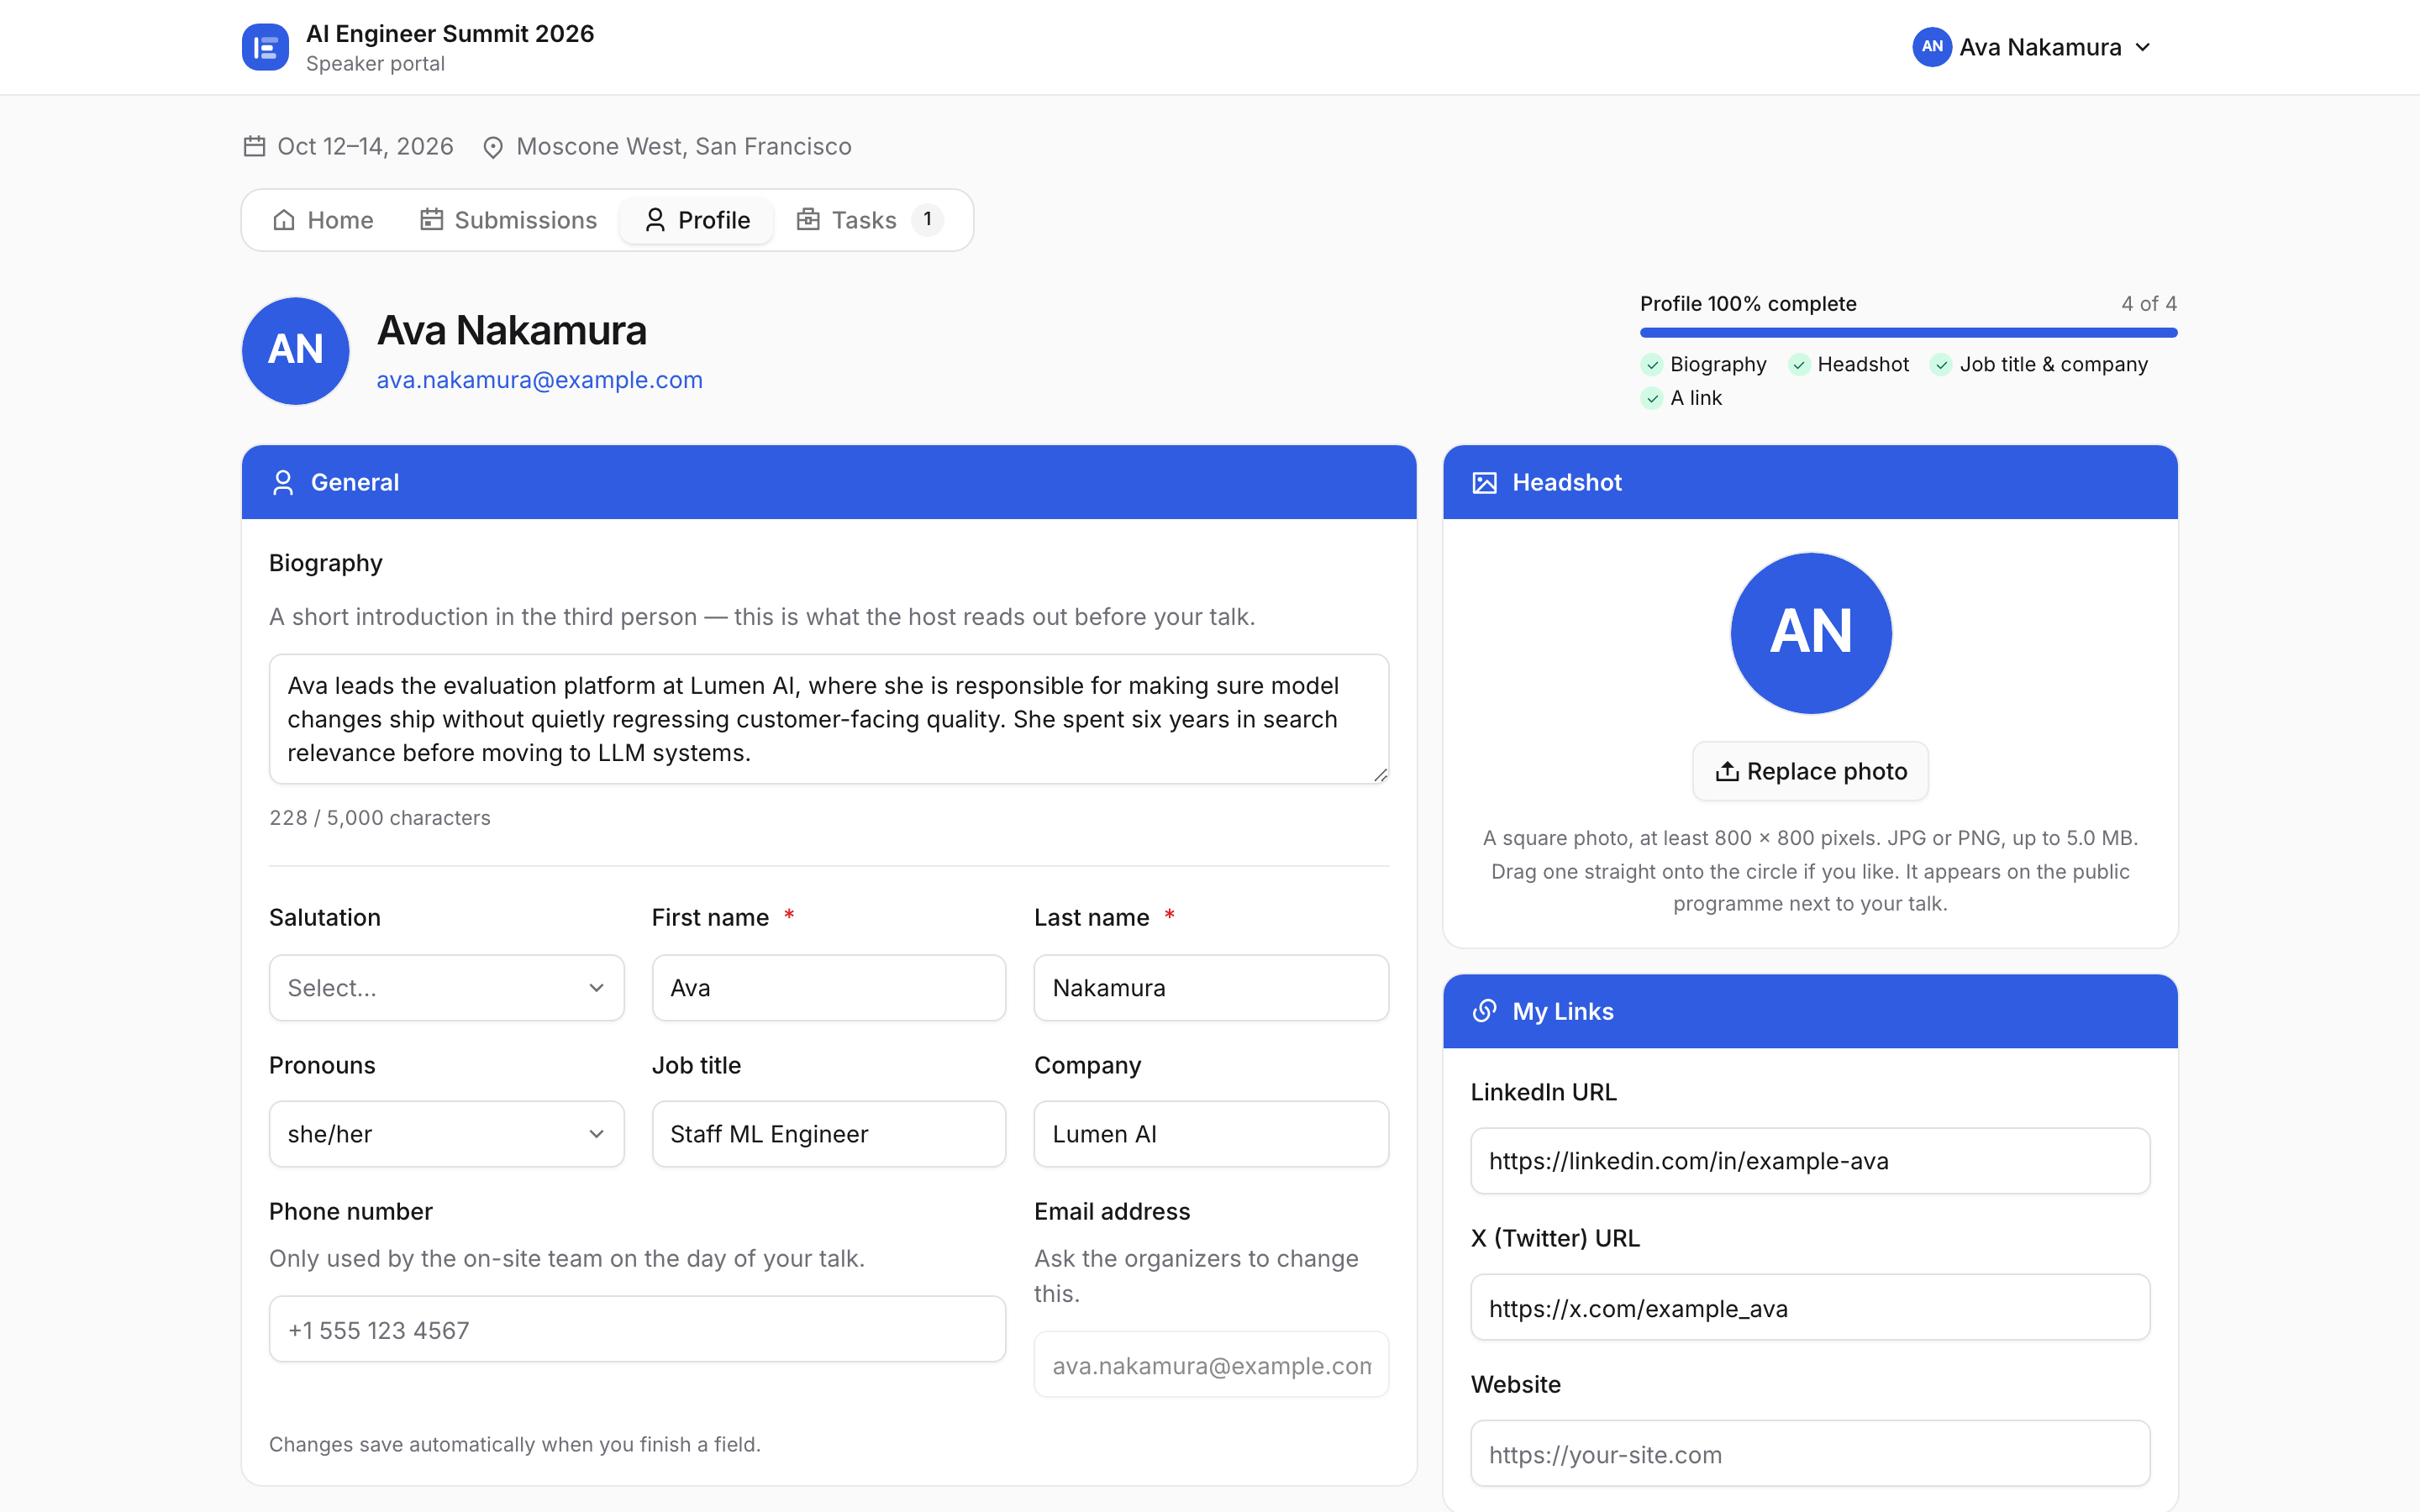The width and height of the screenshot is (2420, 1512).
Task: Click the Website URL field
Action: 1810,1454
